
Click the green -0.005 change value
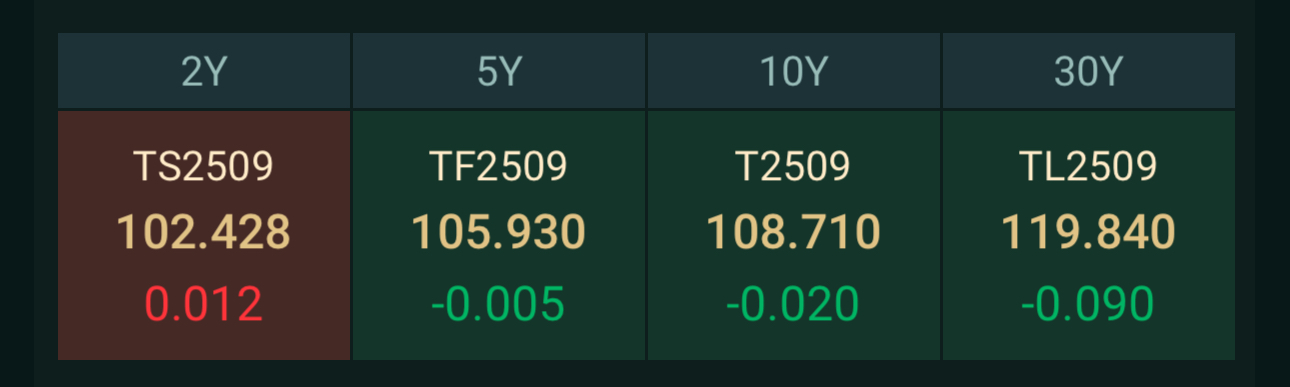(x=499, y=304)
